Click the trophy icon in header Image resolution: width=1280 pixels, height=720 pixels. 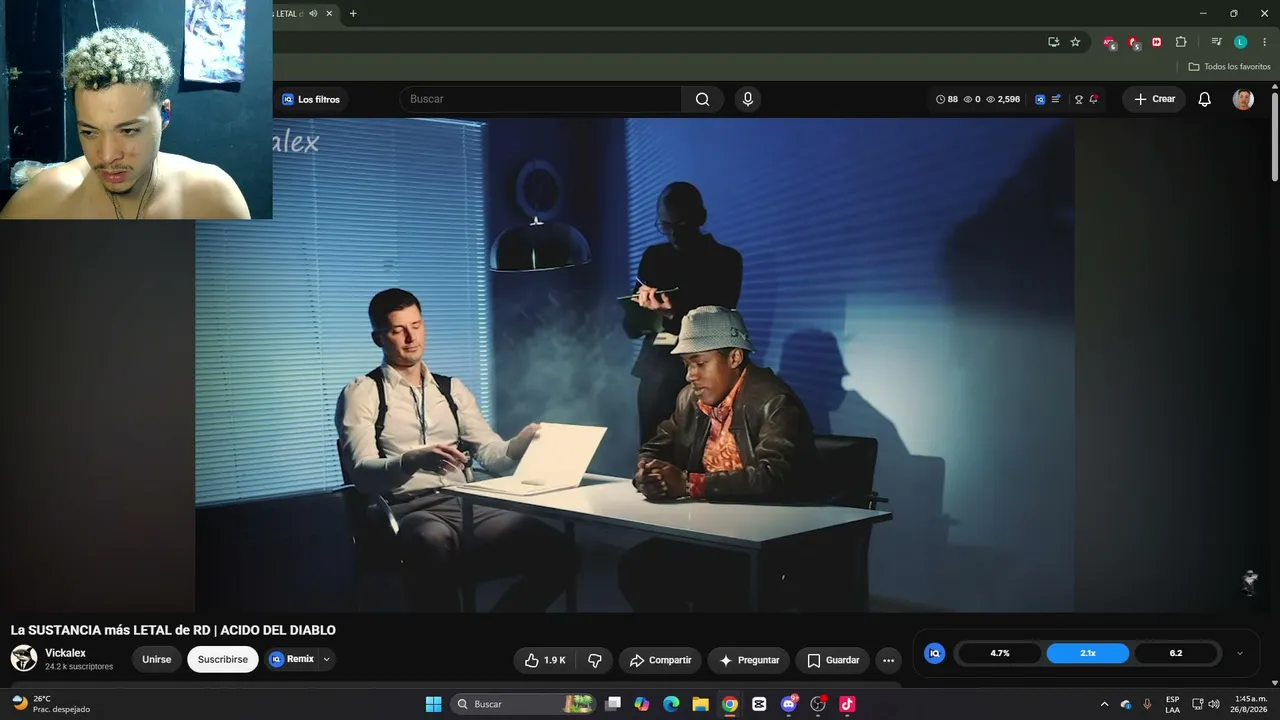[1079, 99]
